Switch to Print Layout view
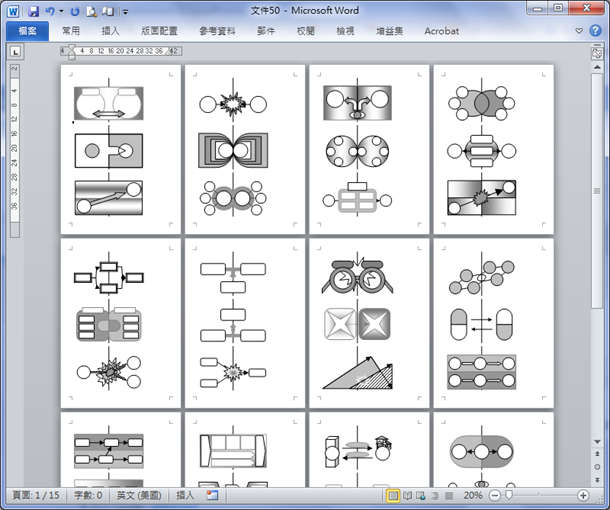Viewport: 610px width, 510px height. (x=393, y=495)
